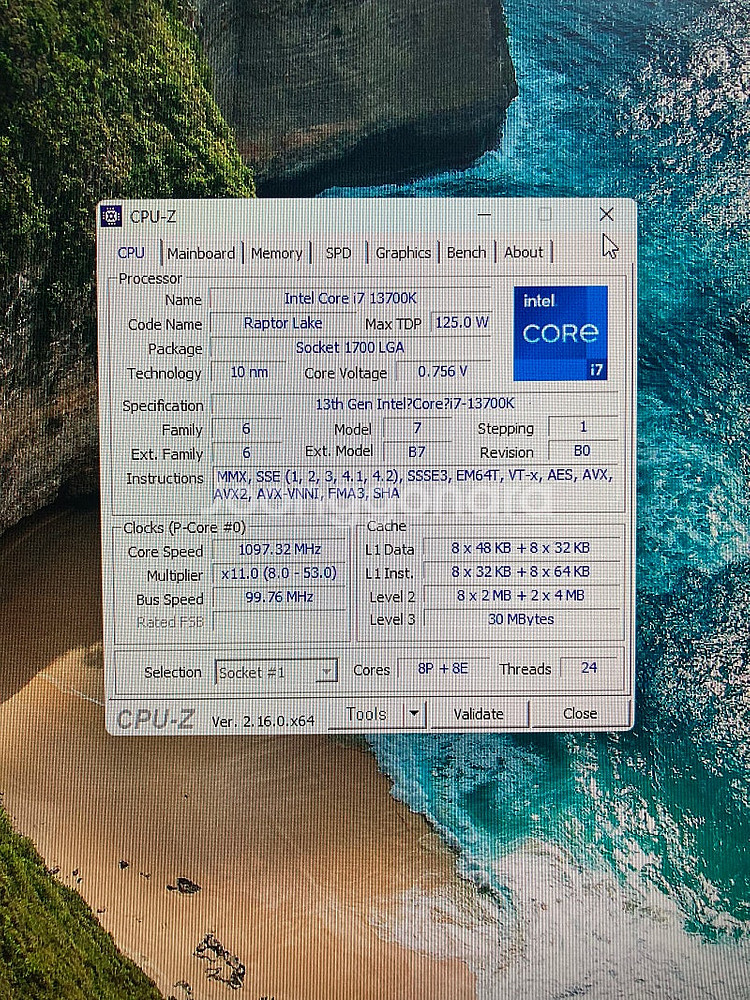Click the Instructions list text MMX, SSE
750x1000 pixels.
413,485
